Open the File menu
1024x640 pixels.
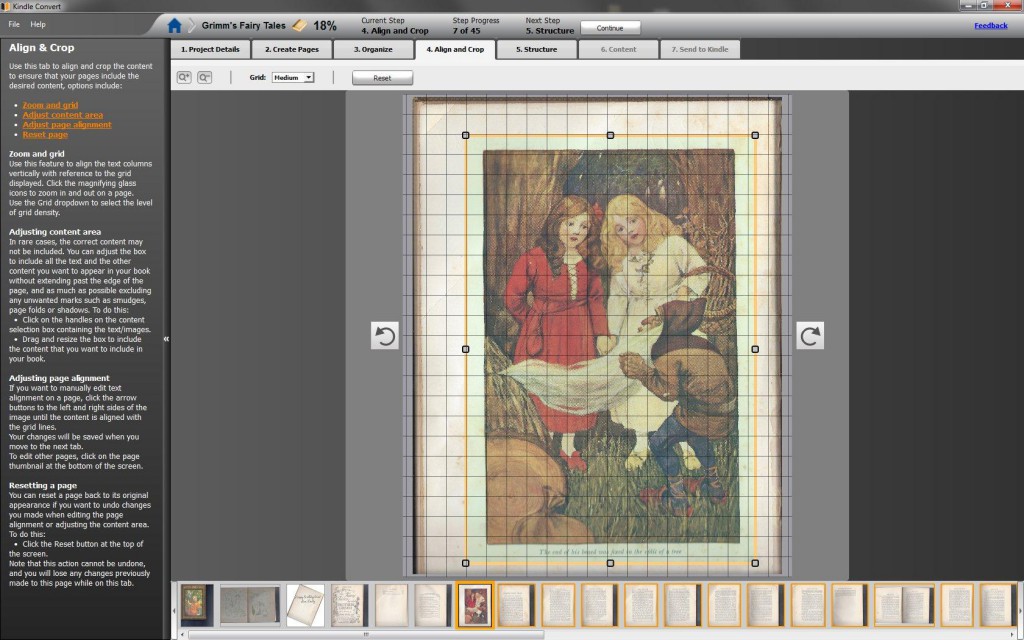[x=14, y=23]
